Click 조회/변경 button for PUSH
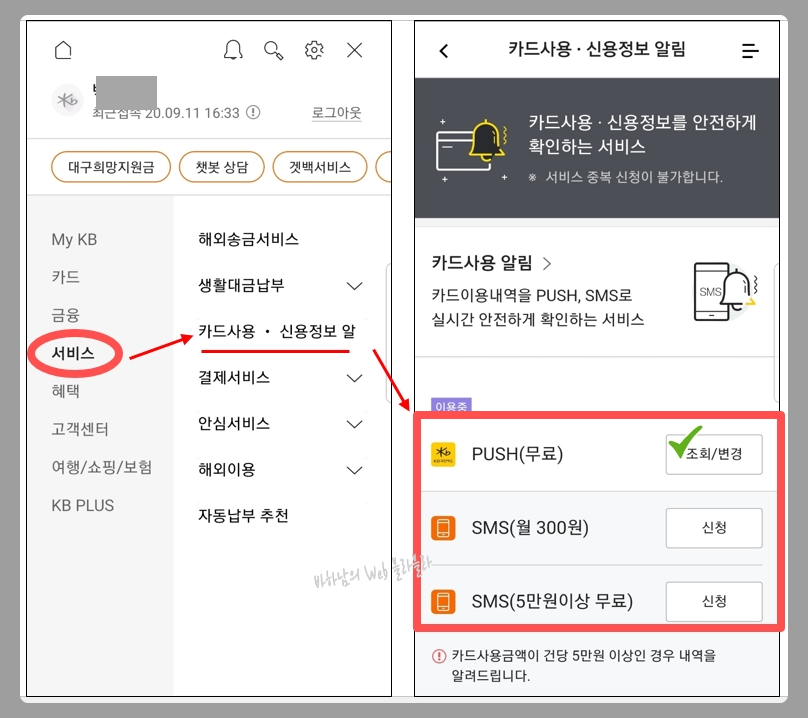808x718 pixels. (x=714, y=454)
